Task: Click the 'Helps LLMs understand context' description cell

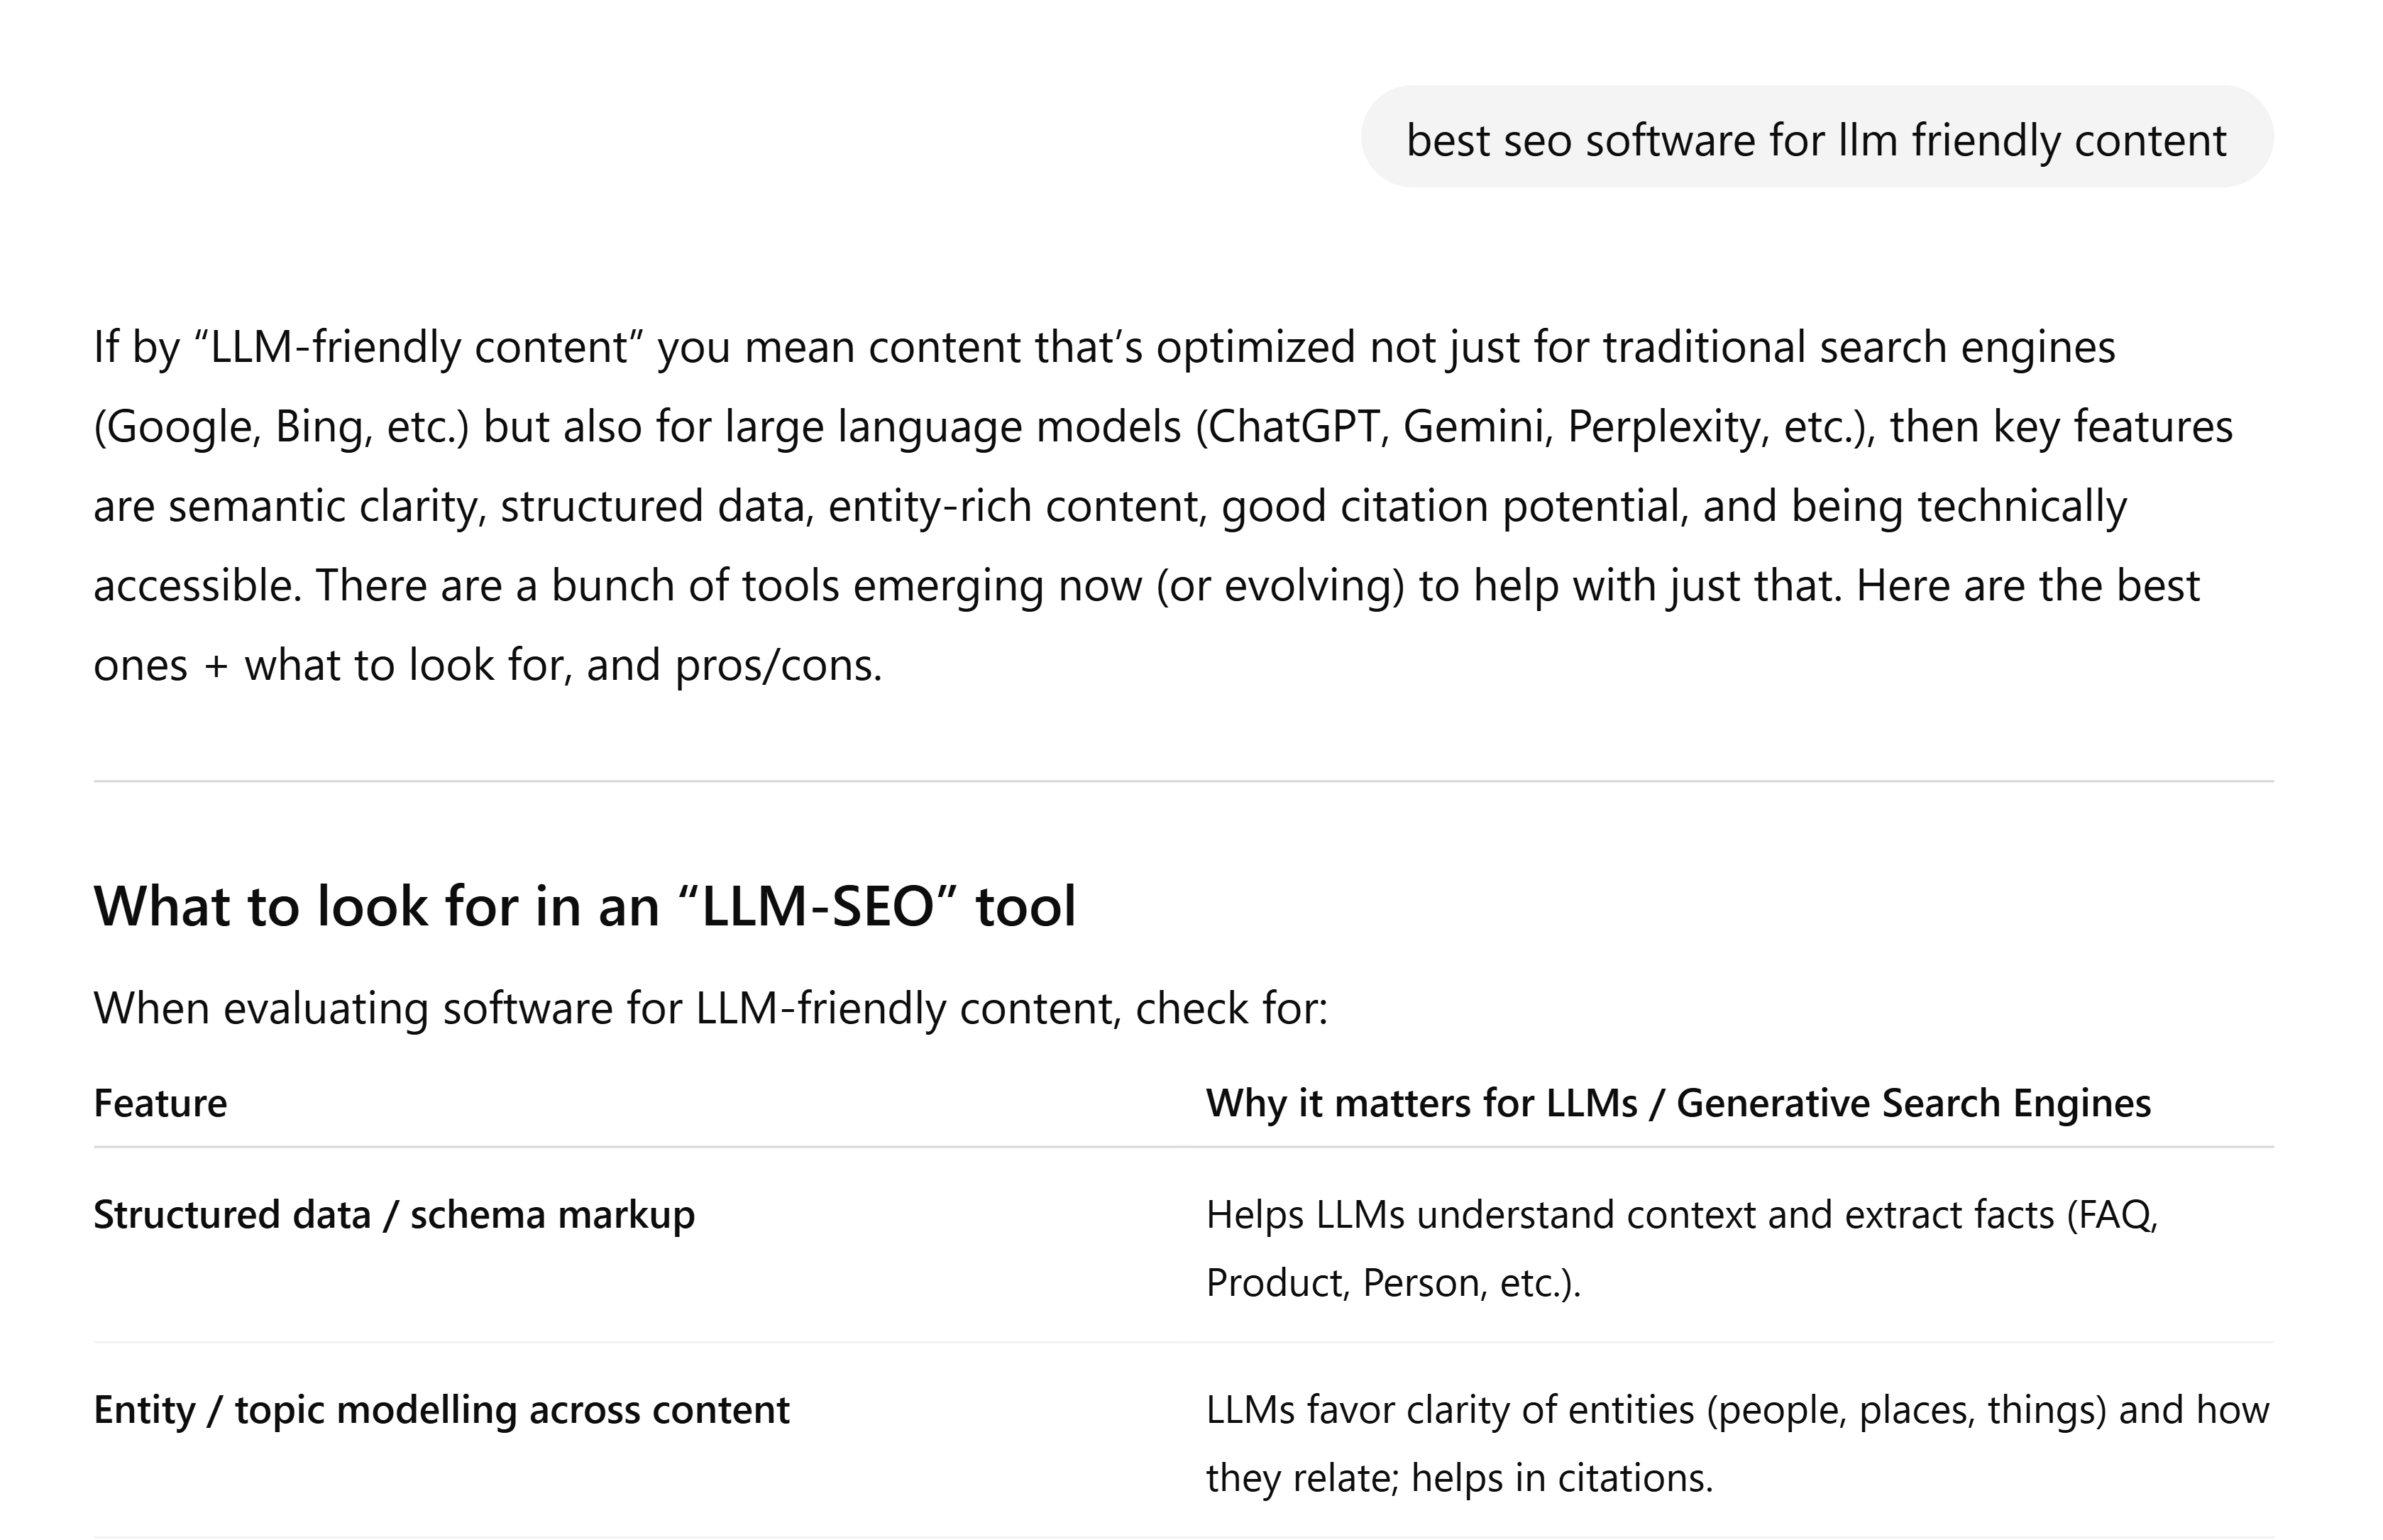Action: tap(1682, 1215)
